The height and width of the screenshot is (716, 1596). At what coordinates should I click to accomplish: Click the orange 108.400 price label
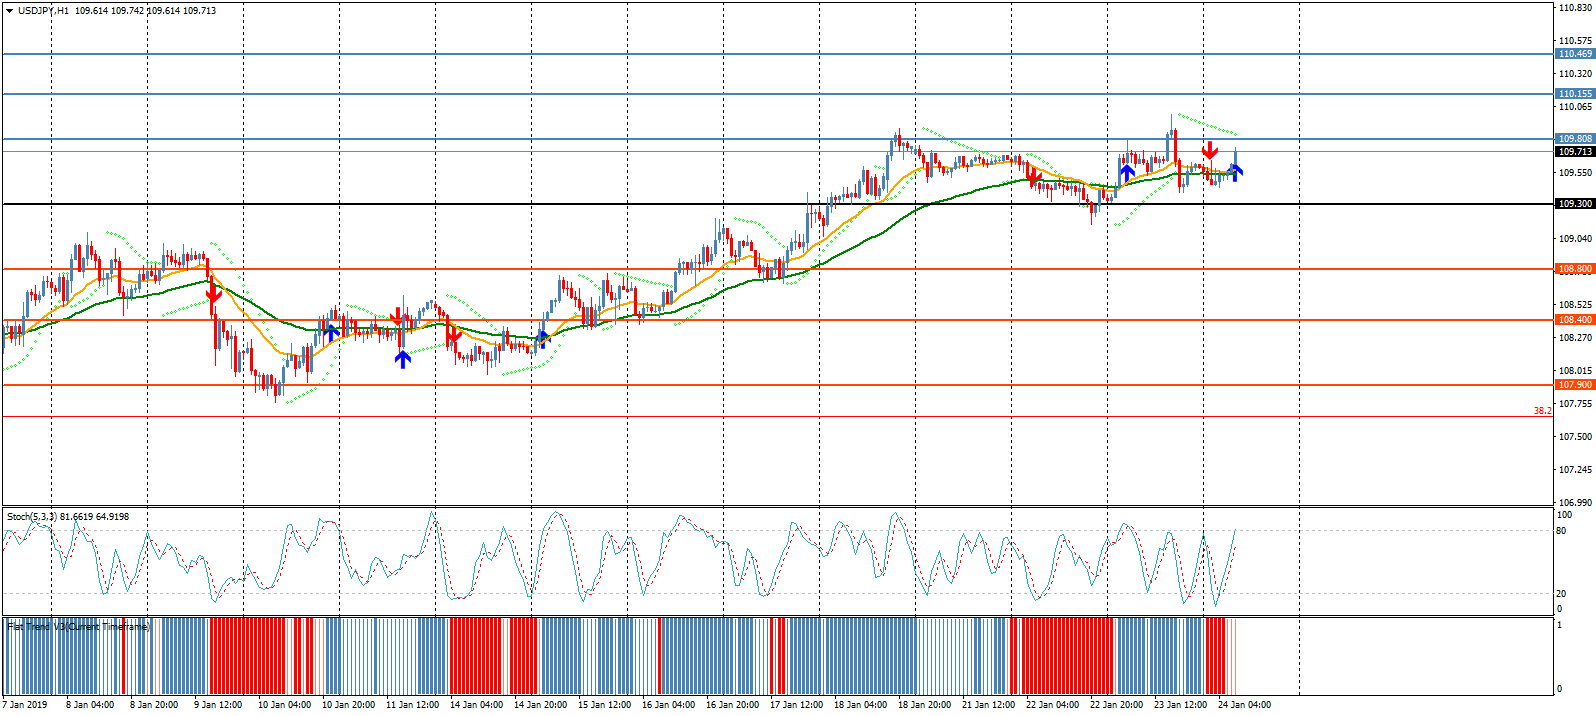point(1575,320)
